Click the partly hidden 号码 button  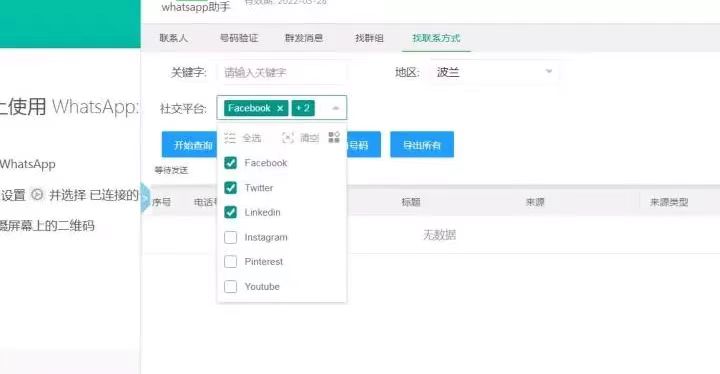click(x=364, y=145)
